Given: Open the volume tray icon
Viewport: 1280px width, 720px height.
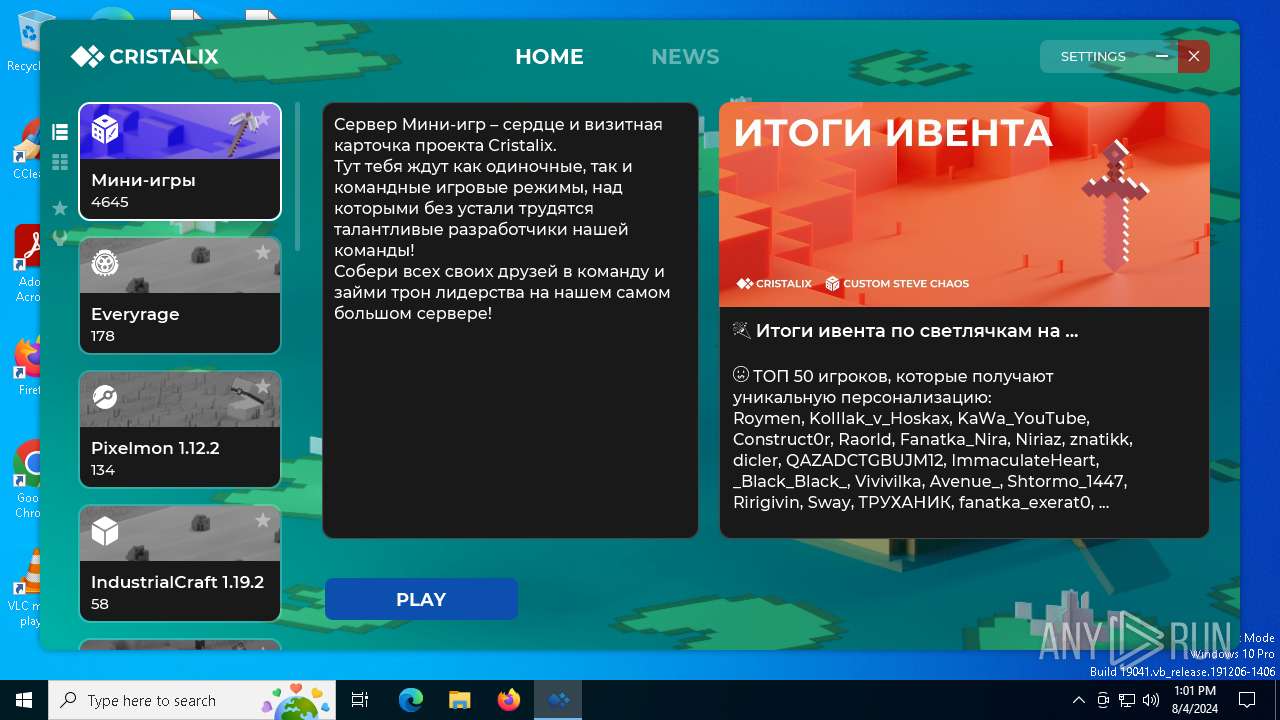Looking at the screenshot, I should coord(1151,700).
